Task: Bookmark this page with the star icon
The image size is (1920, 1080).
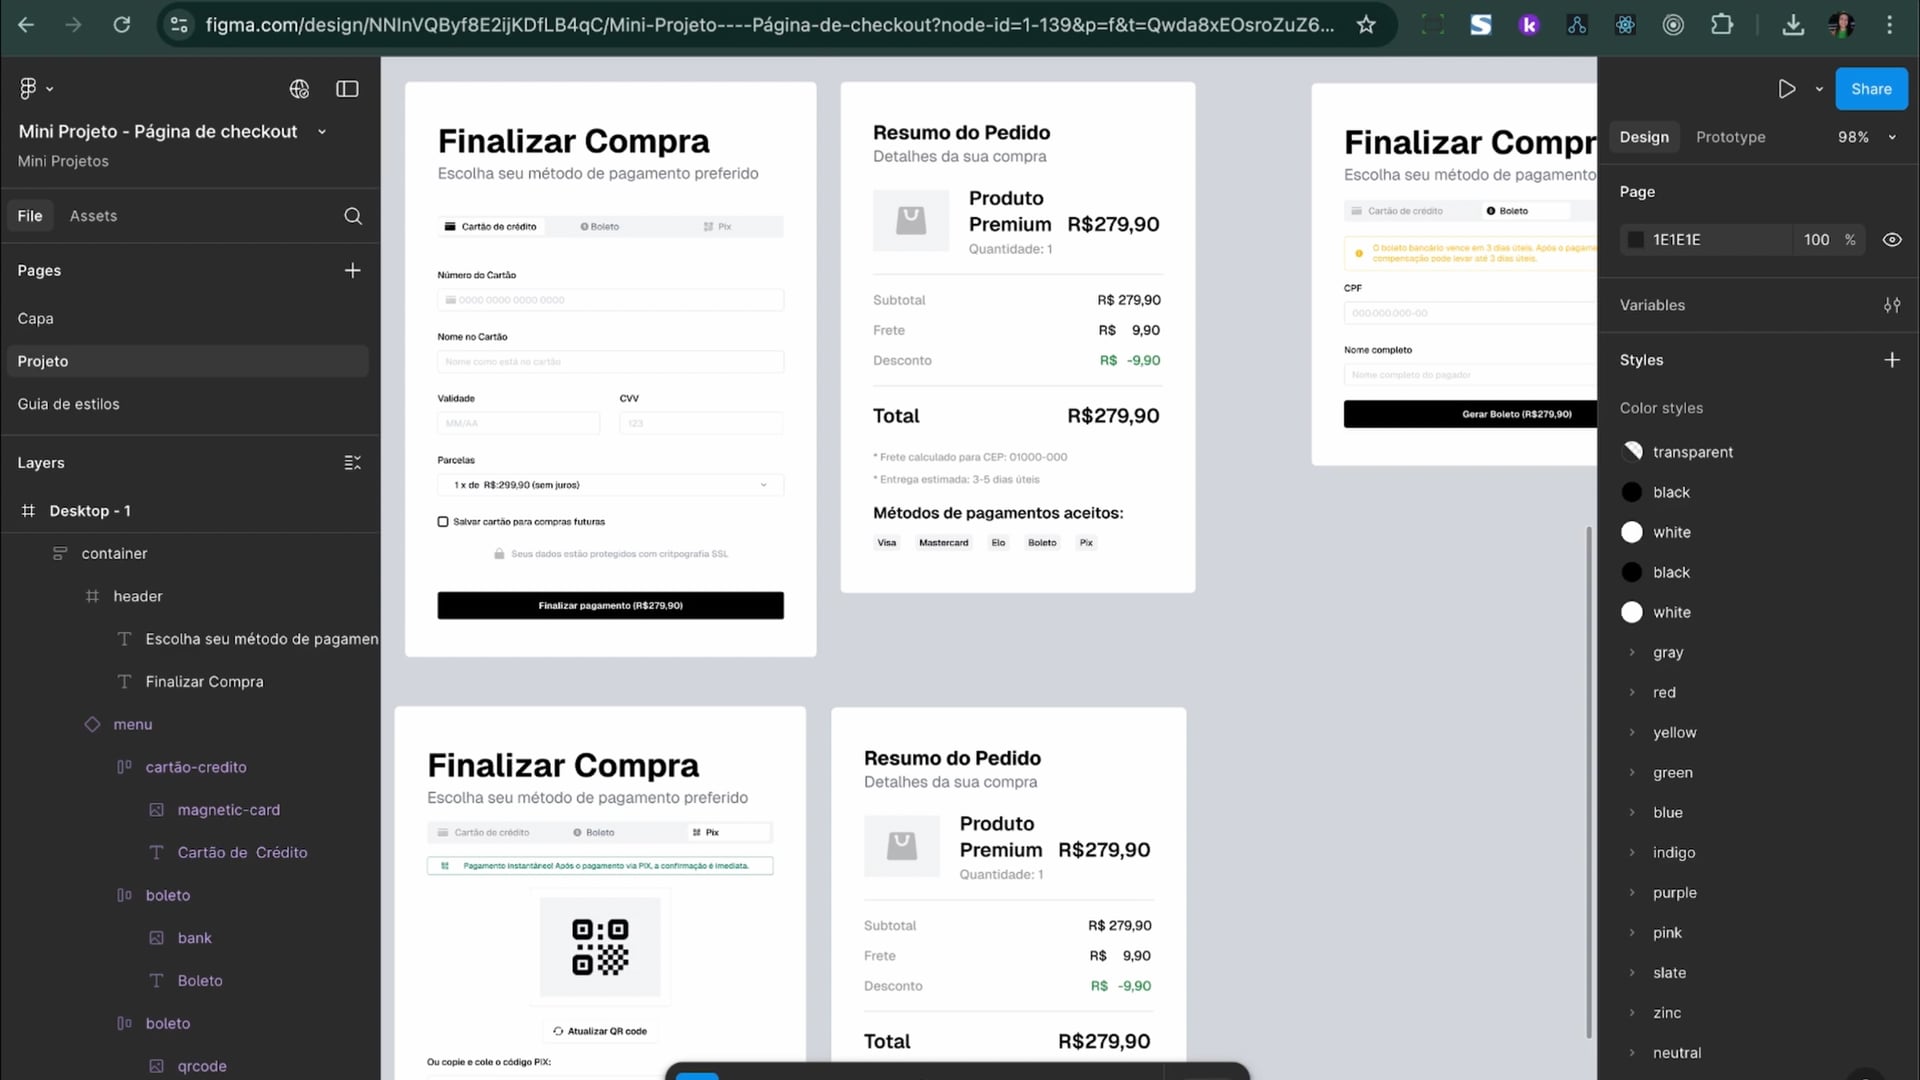Action: 1366,25
